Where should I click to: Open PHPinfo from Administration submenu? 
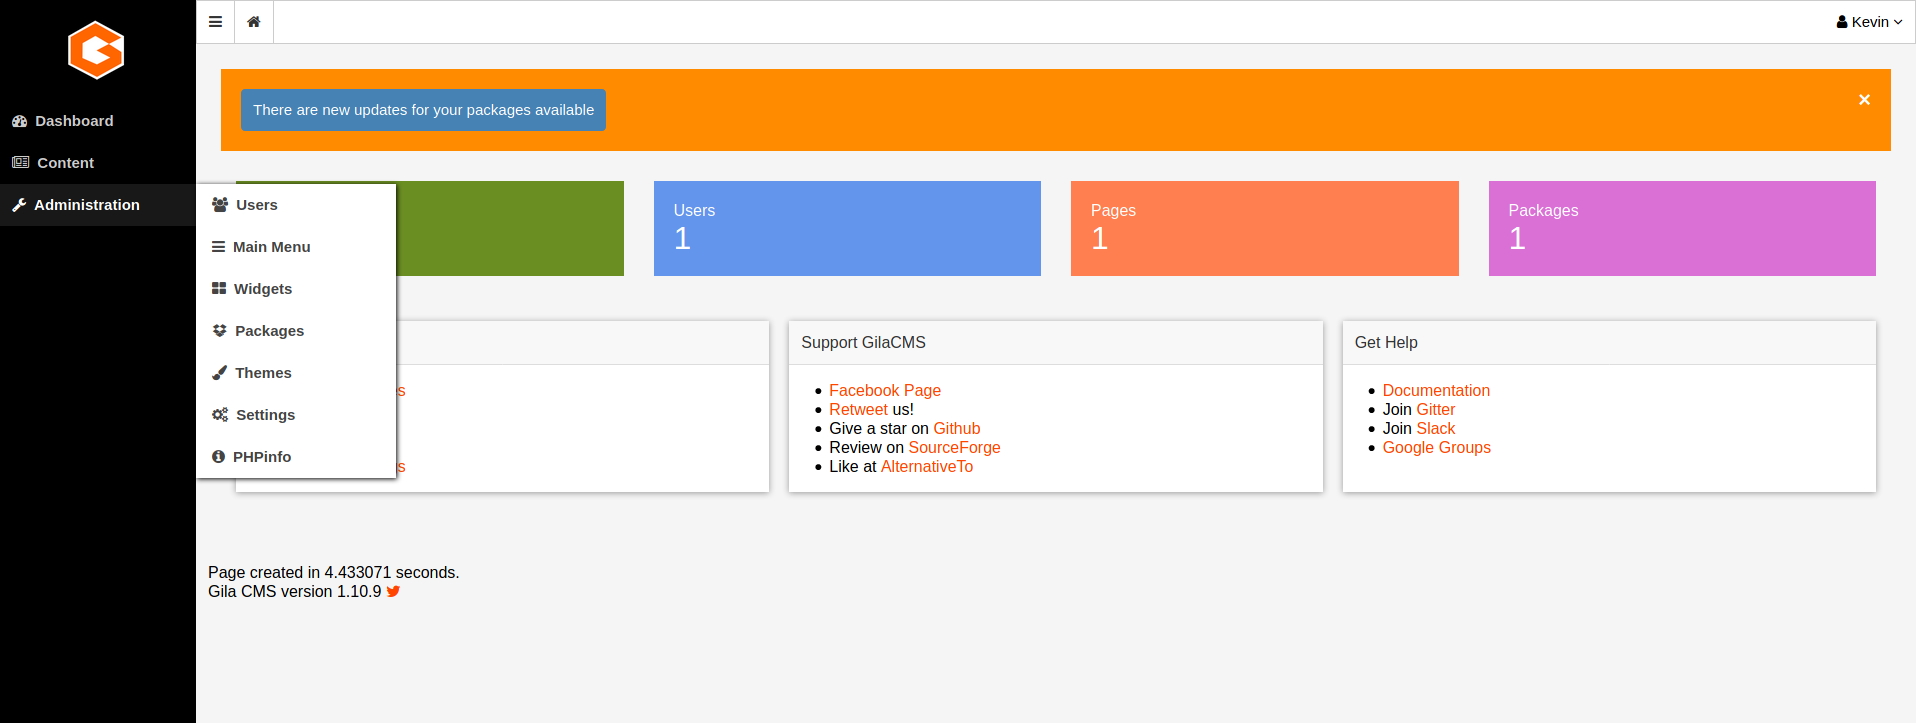pyautogui.click(x=296, y=457)
